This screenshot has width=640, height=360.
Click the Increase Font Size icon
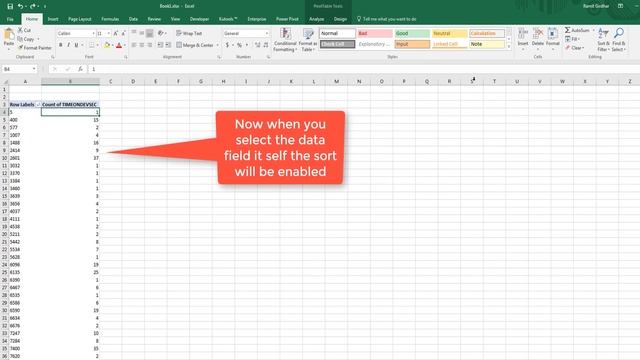pyautogui.click(x=116, y=33)
